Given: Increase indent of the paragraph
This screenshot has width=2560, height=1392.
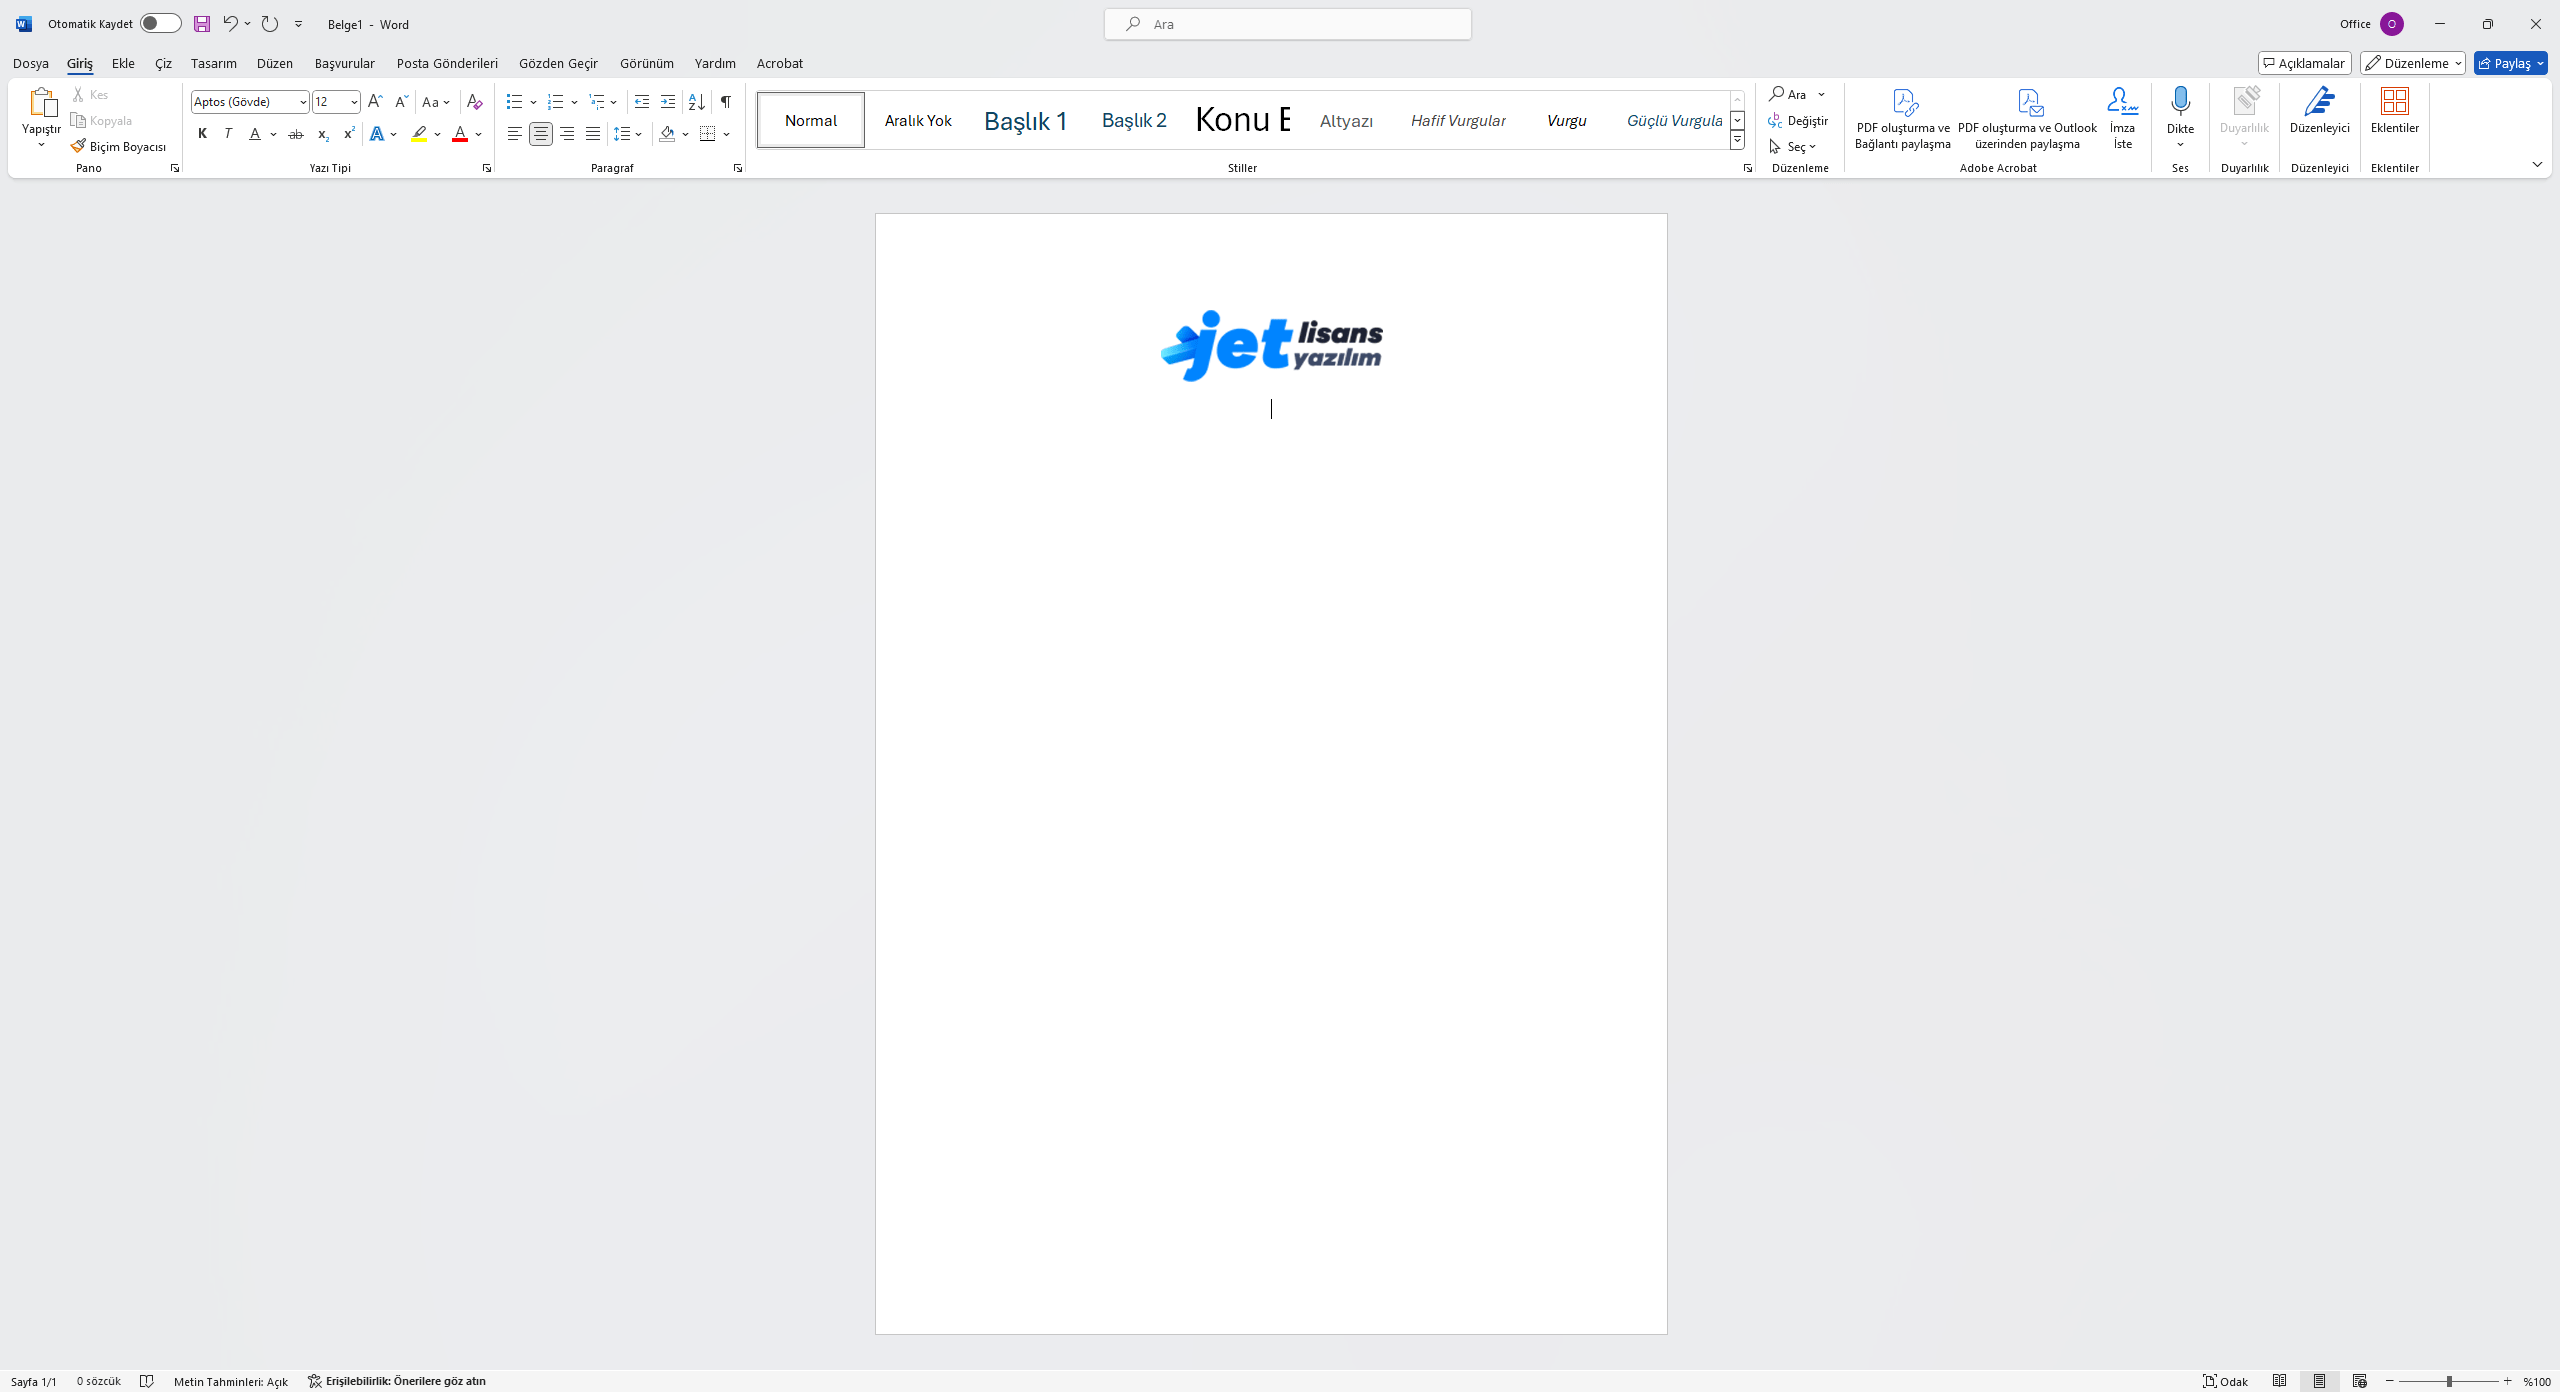Looking at the screenshot, I should 667,101.
